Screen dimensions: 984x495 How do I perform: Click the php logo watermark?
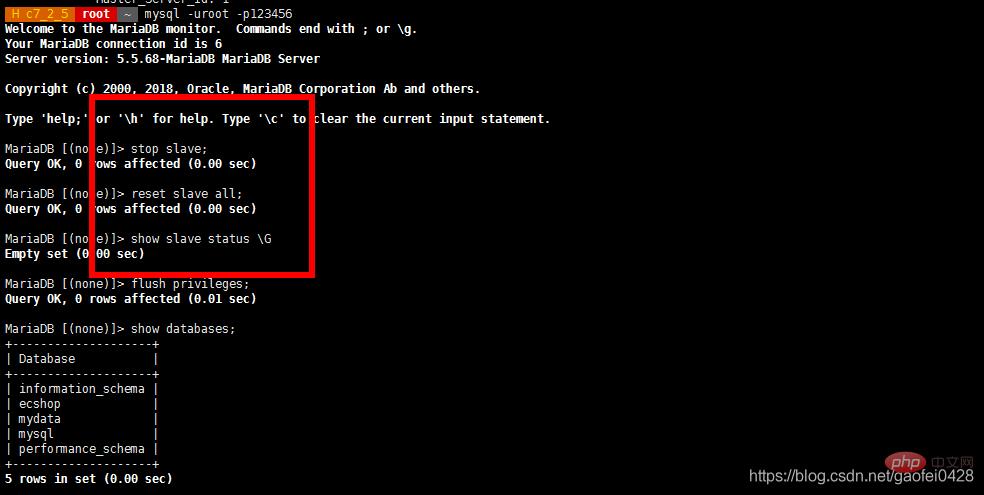pyautogui.click(x=905, y=463)
